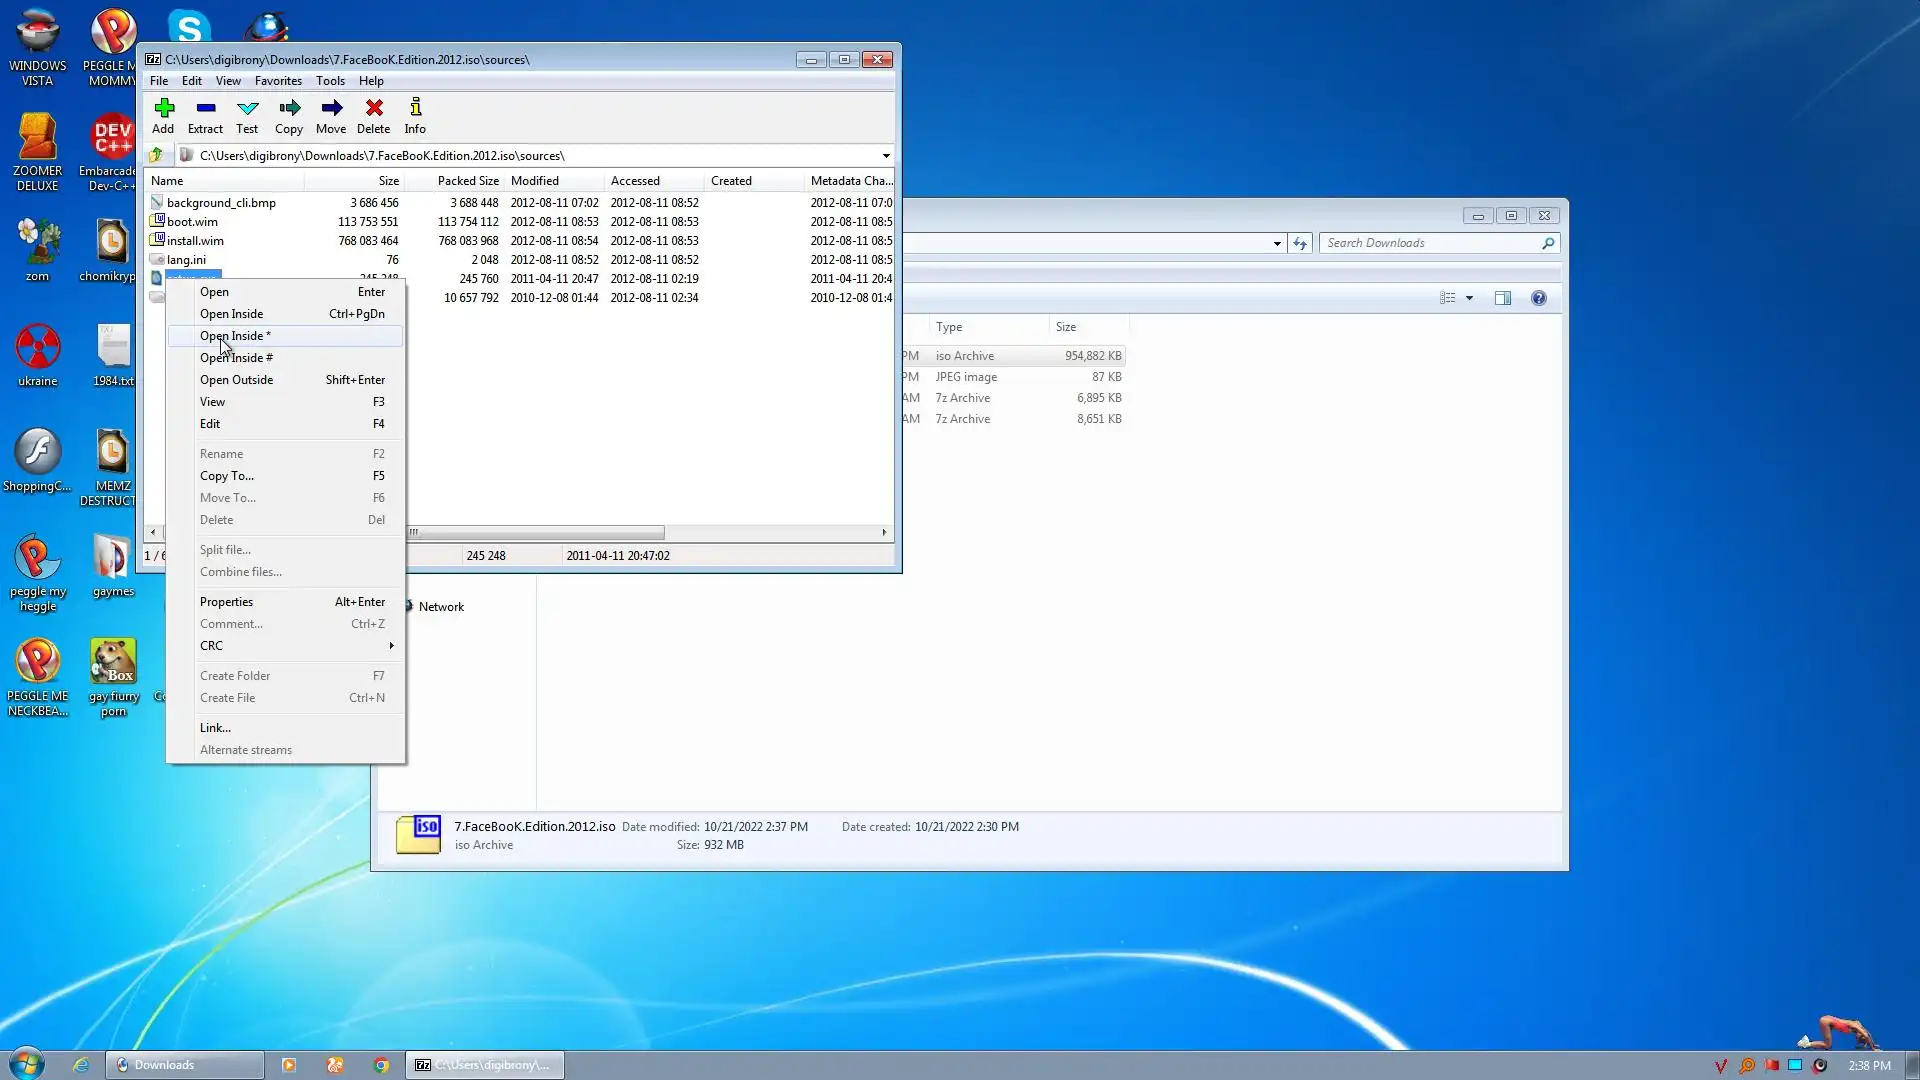
Task: Select Properties in the context menu
Action: point(227,602)
